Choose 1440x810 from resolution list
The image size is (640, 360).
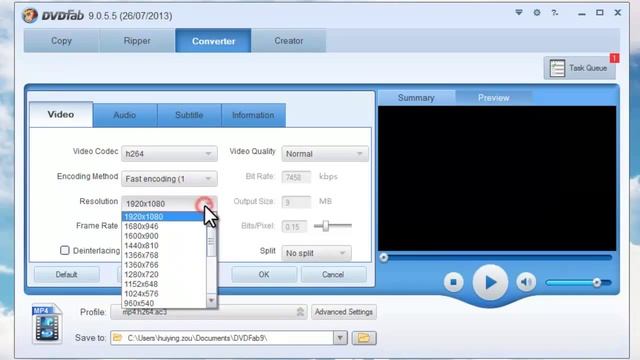click(164, 245)
